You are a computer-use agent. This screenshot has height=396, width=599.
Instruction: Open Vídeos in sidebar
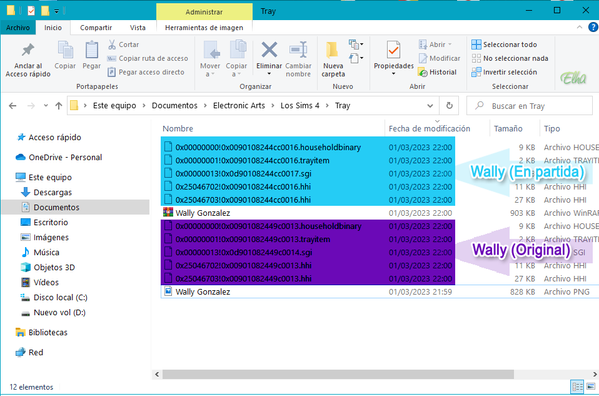click(x=39, y=283)
